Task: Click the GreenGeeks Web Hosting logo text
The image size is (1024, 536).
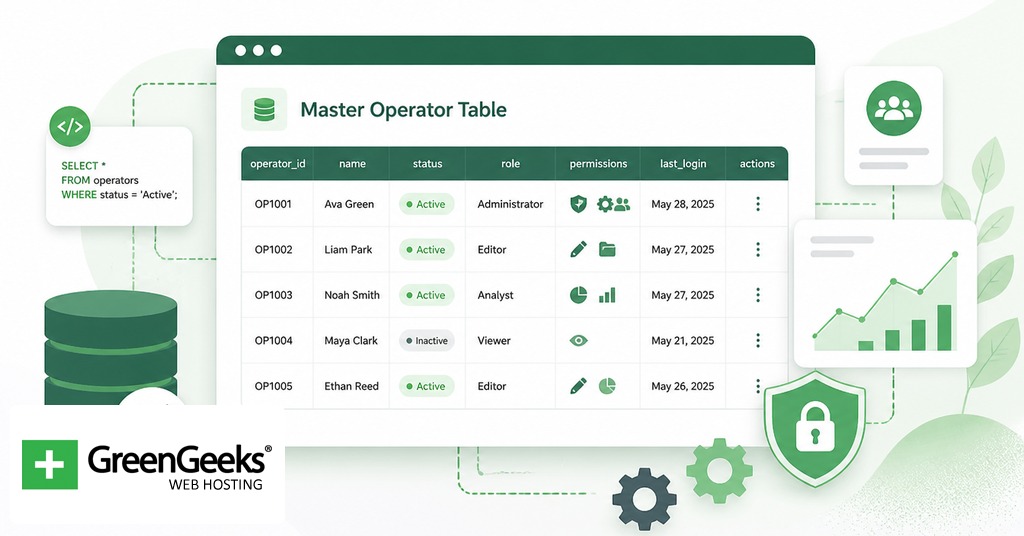Action: [180, 467]
